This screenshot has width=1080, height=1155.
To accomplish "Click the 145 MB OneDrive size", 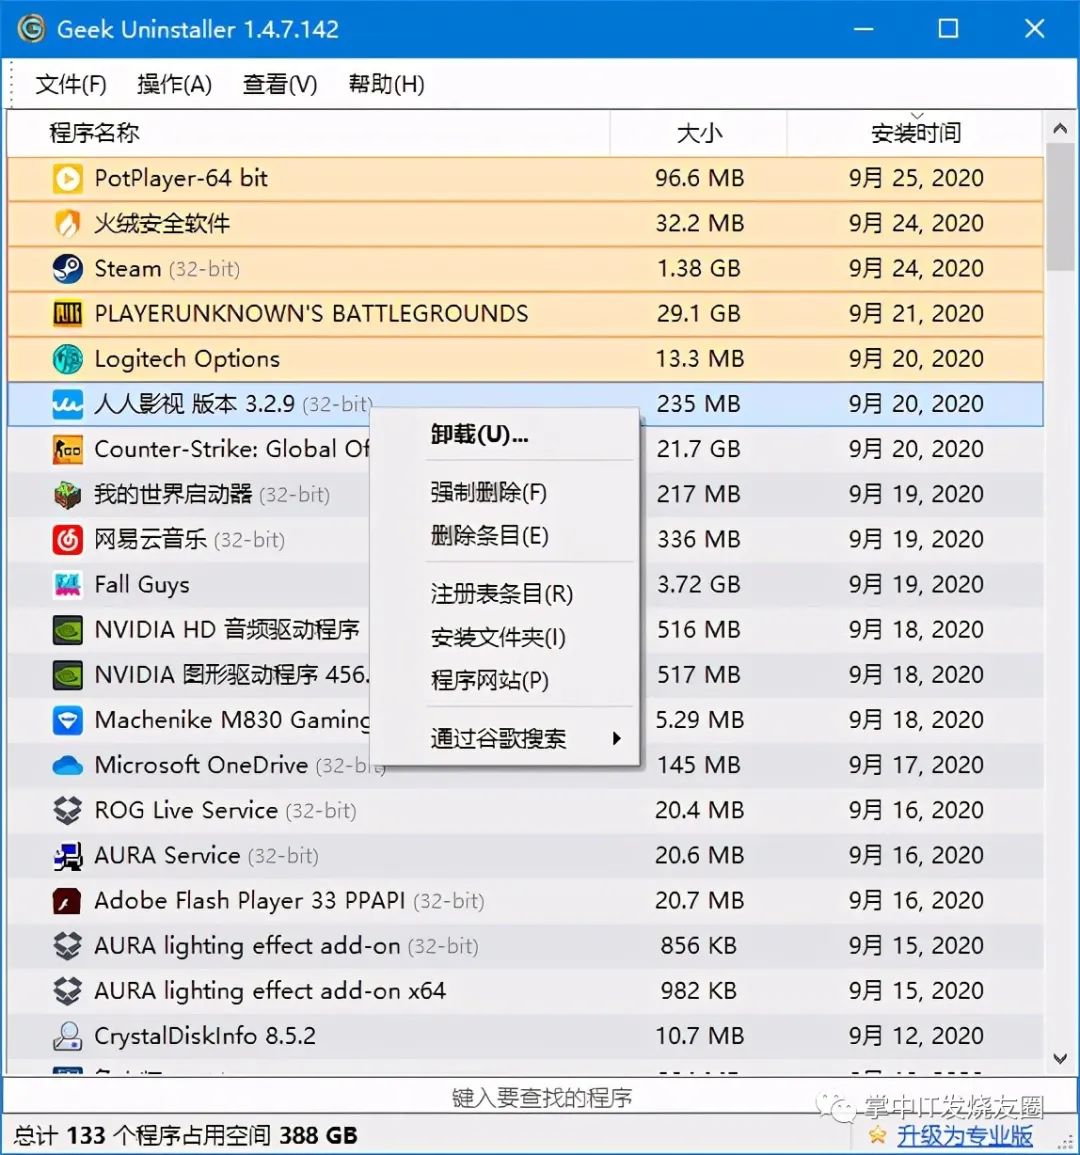I will click(698, 765).
